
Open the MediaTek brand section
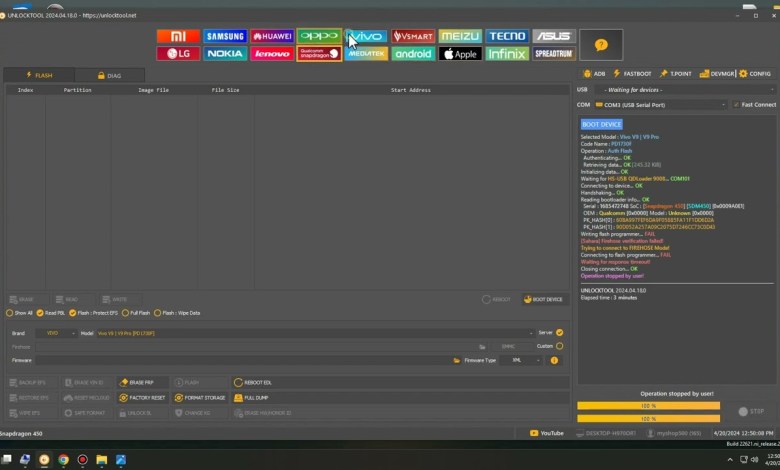(x=366, y=54)
